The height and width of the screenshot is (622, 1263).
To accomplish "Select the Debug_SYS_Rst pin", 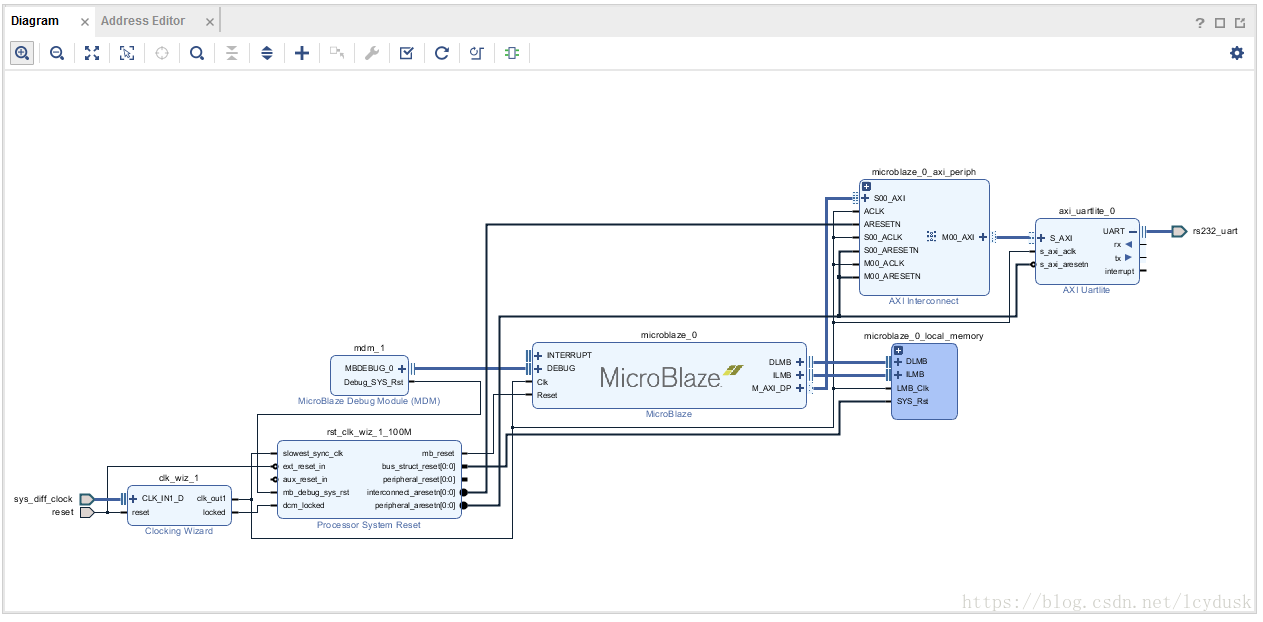I will [374, 382].
